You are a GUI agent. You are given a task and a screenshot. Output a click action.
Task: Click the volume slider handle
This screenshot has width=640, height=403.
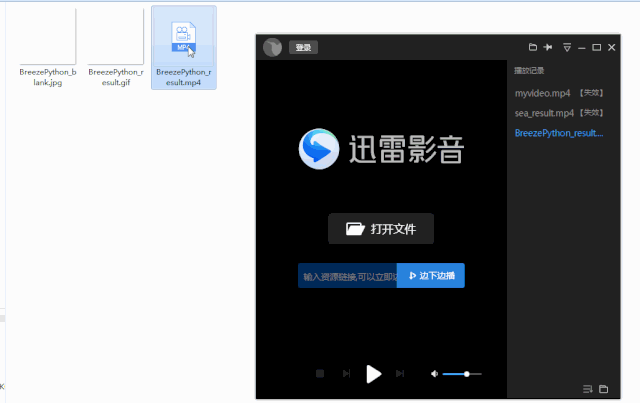pyautogui.click(x=467, y=374)
